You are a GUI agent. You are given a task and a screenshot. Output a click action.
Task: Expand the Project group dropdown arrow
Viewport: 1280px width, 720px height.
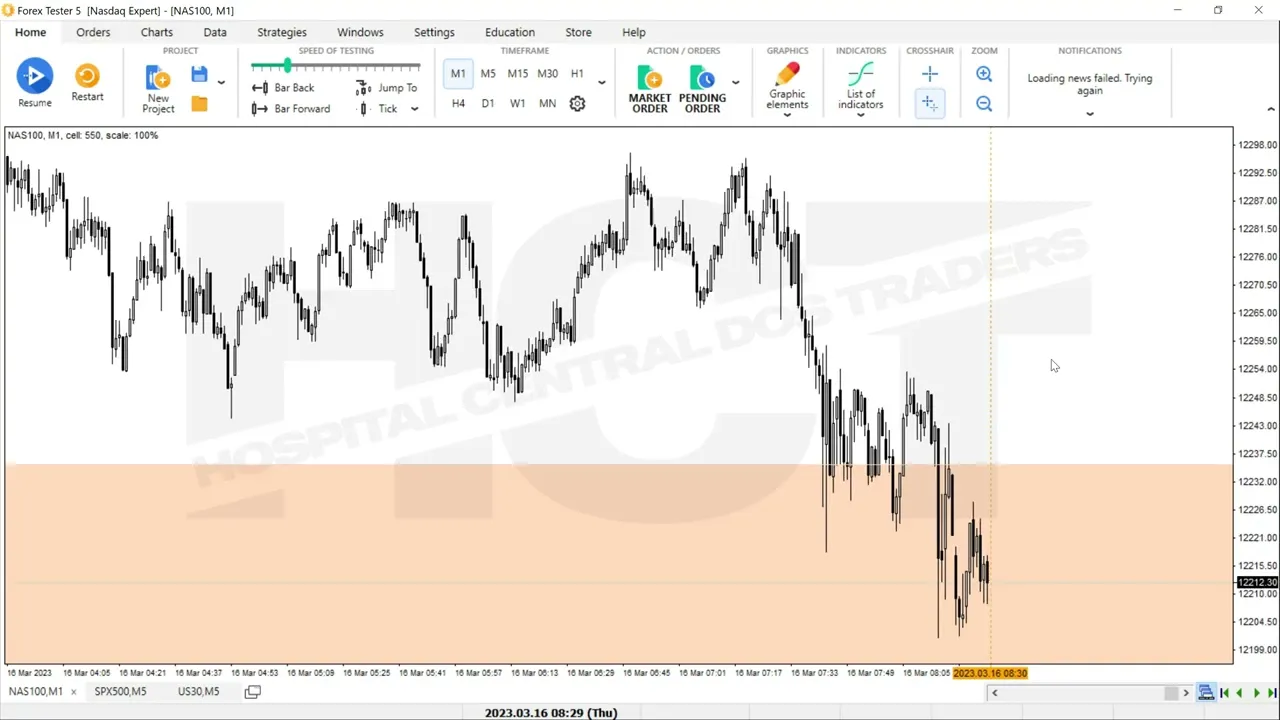(221, 83)
